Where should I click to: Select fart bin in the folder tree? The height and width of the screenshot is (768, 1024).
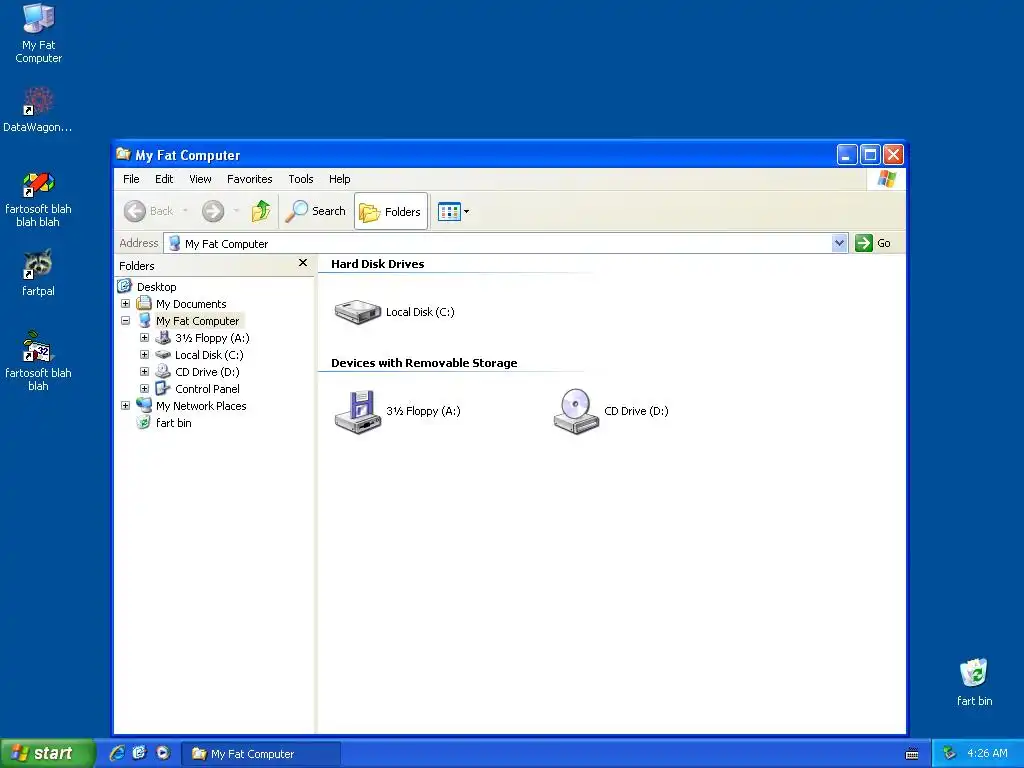[x=173, y=423]
